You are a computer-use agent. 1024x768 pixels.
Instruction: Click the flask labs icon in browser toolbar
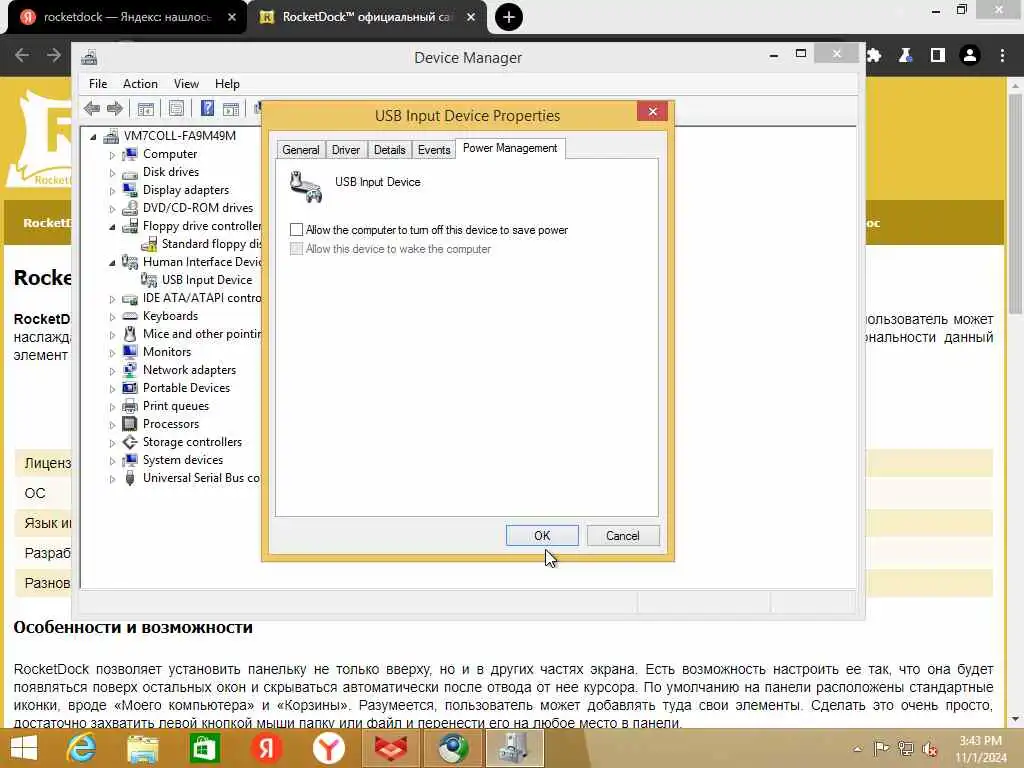tap(905, 56)
